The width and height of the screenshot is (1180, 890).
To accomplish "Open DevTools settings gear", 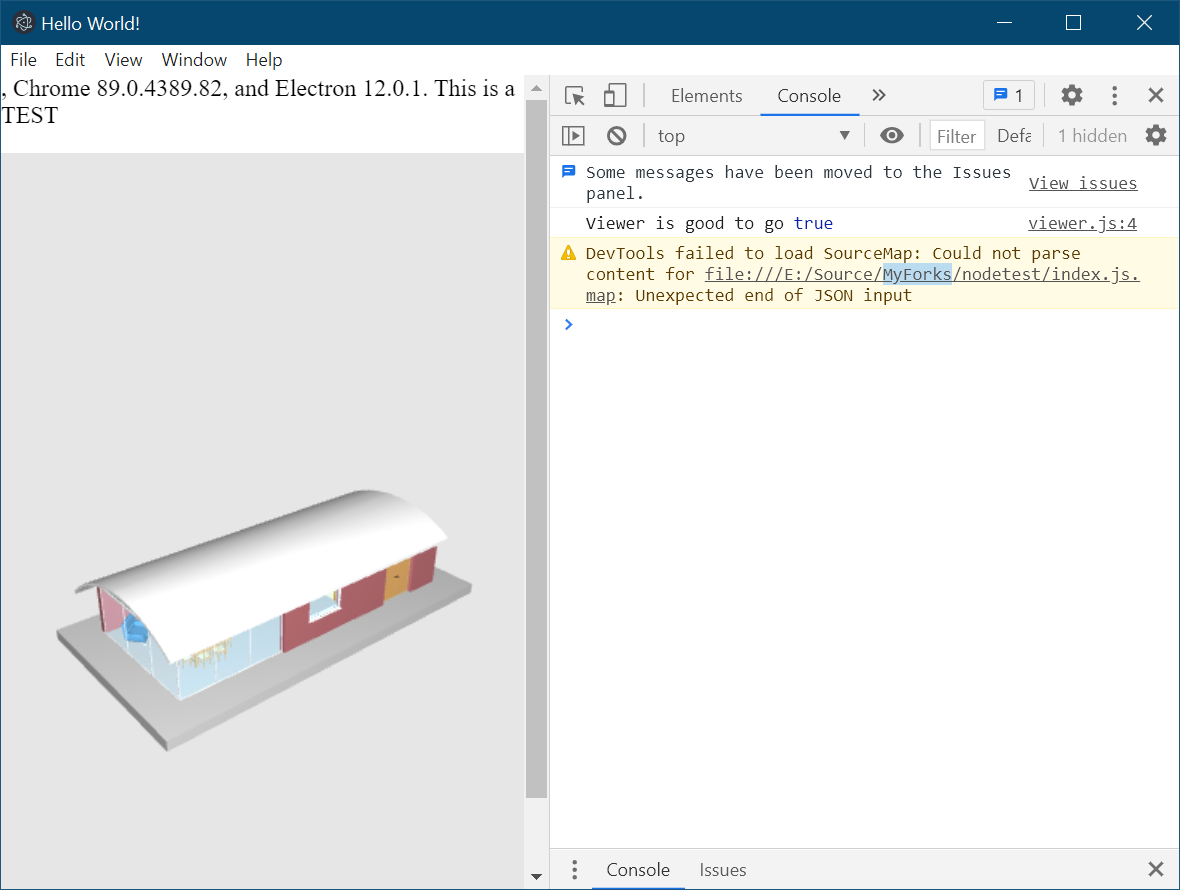I will [x=1071, y=95].
